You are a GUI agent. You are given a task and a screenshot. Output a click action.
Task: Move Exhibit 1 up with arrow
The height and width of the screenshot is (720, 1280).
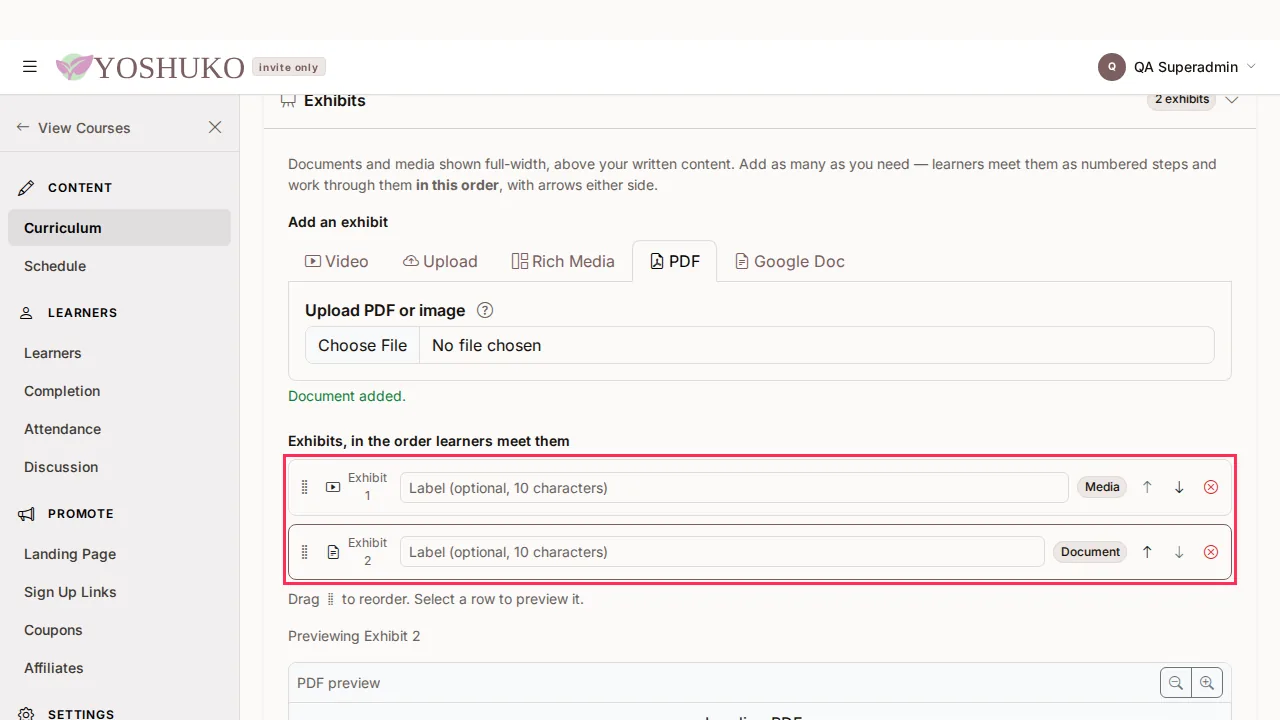[1147, 487]
